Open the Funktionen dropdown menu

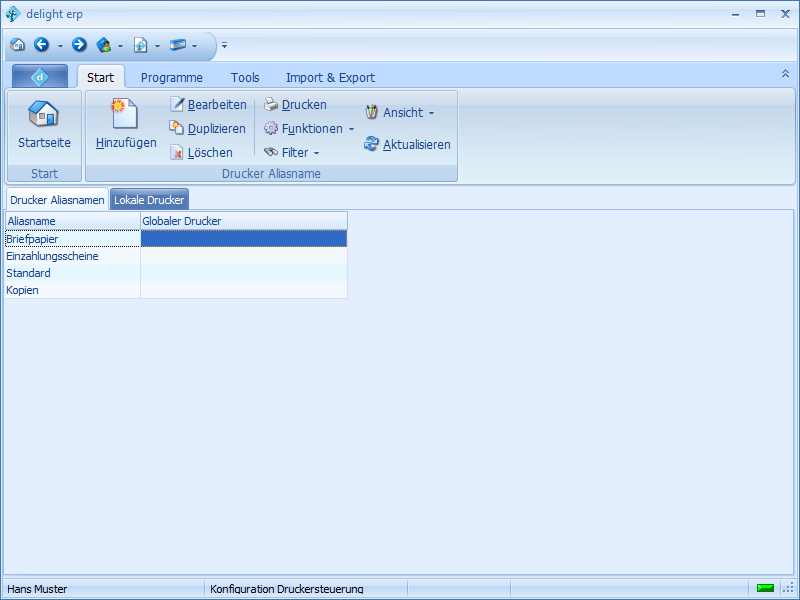(309, 129)
